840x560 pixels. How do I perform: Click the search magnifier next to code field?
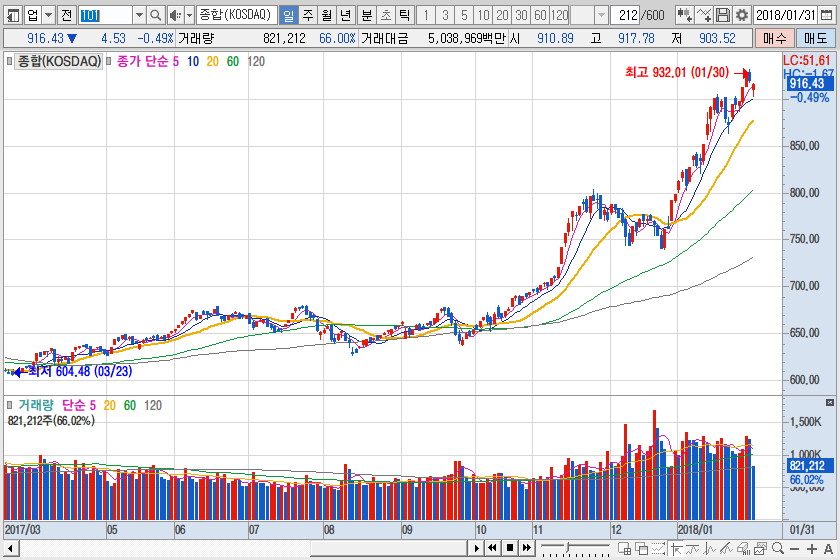[x=156, y=15]
